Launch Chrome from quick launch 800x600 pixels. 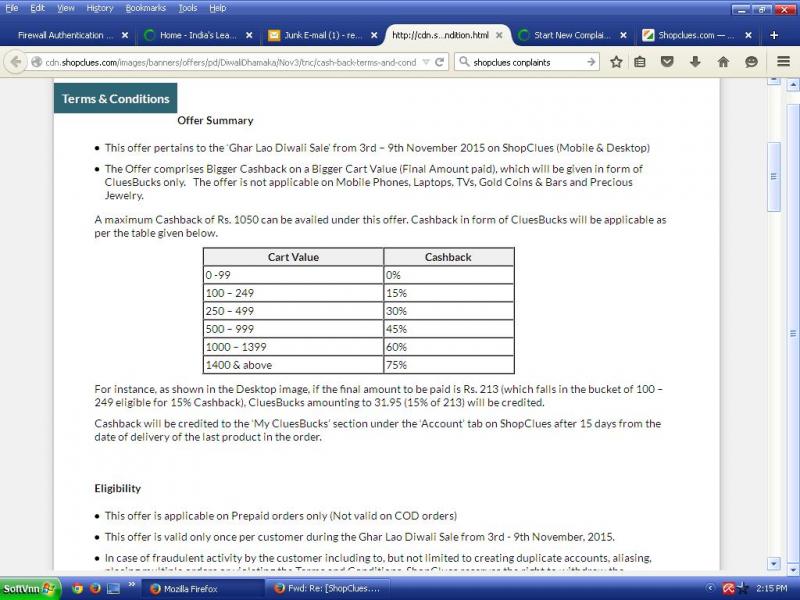tap(77, 588)
